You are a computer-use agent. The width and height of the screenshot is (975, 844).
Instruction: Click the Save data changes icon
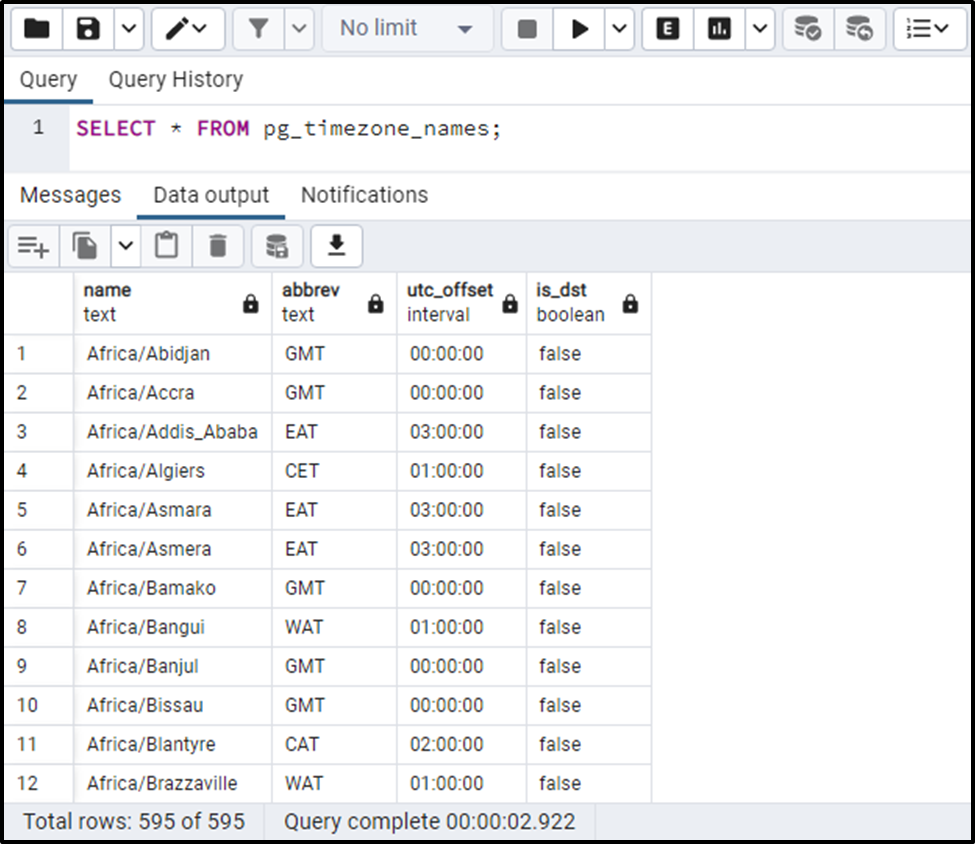pos(276,246)
